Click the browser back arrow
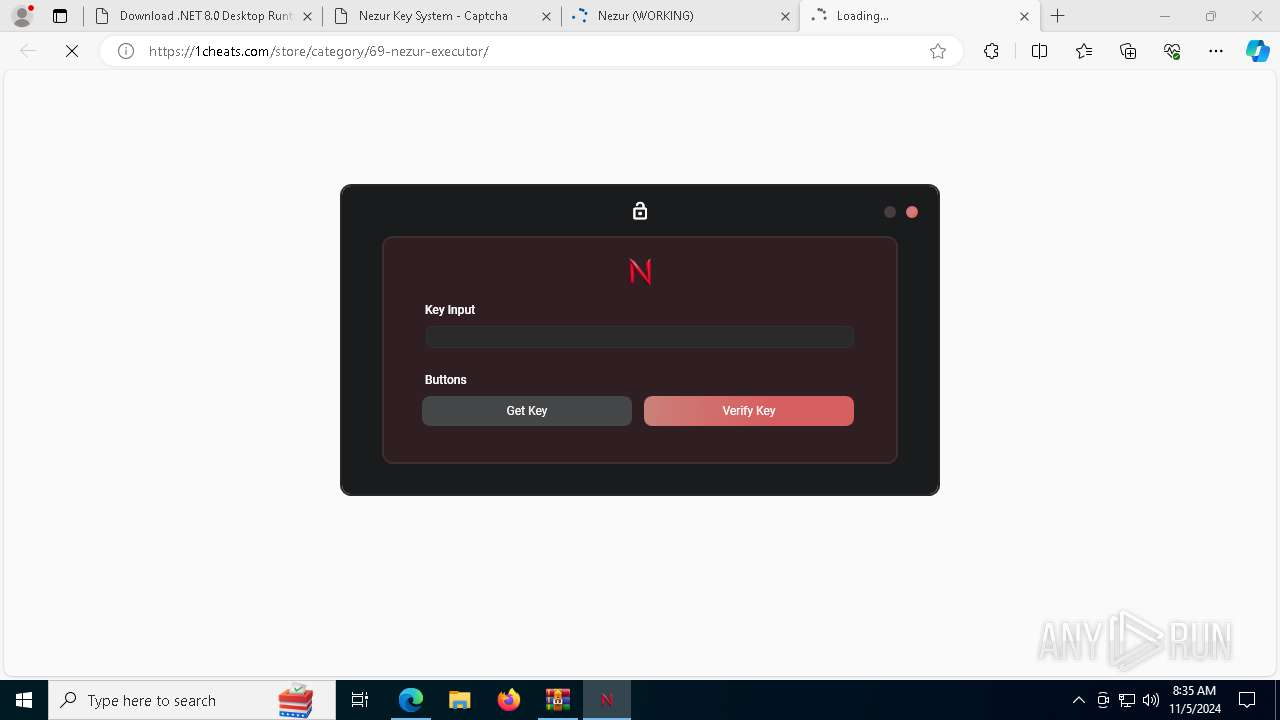The width and height of the screenshot is (1280, 720). tap(28, 51)
